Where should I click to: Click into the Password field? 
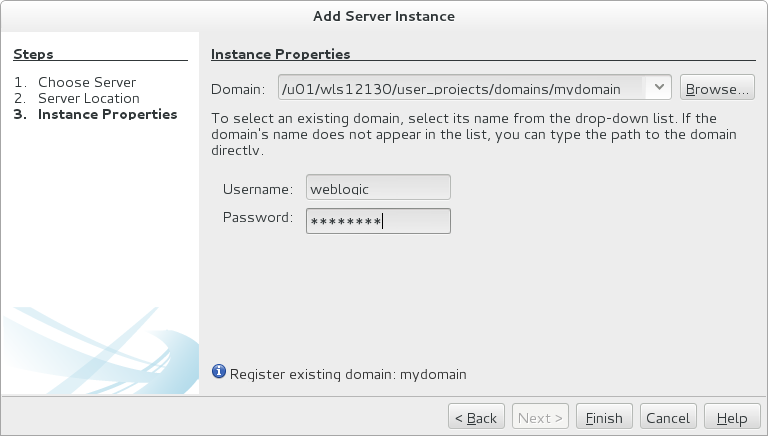click(x=378, y=220)
